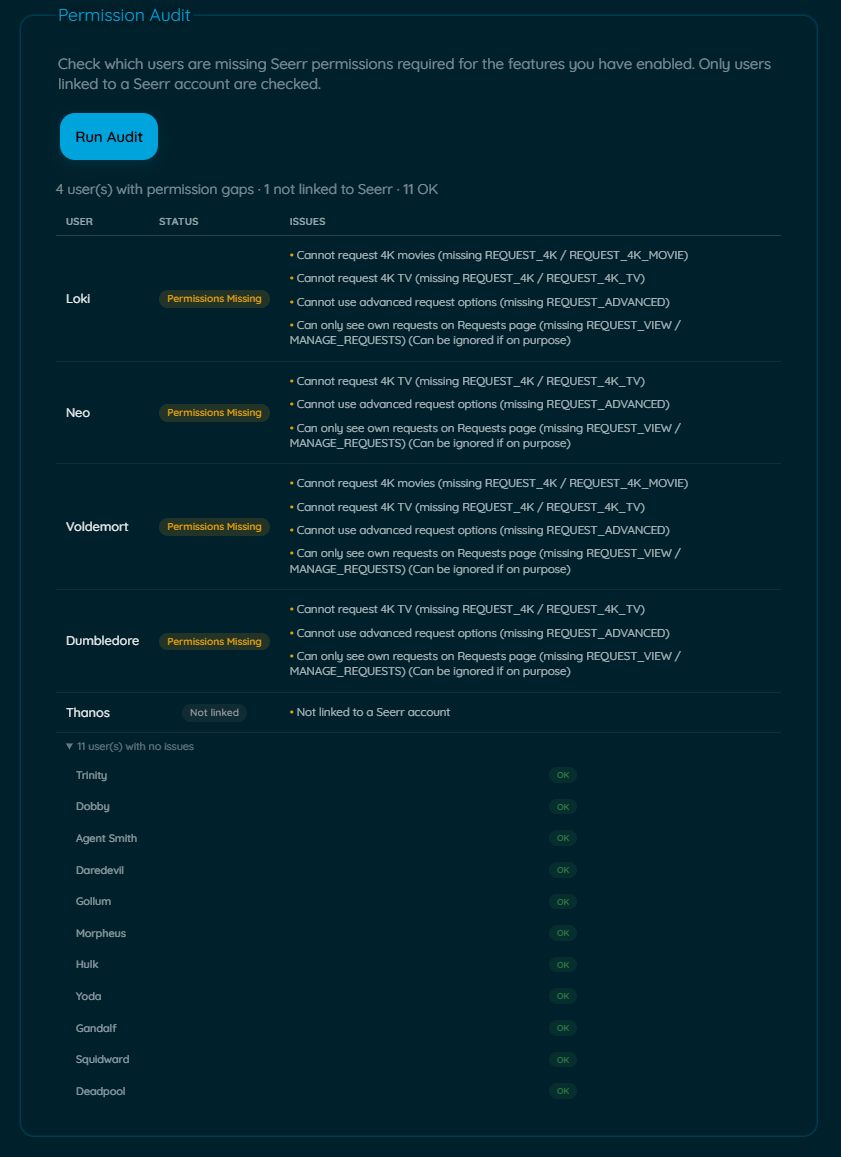Select Daredevil in the no-issues list

coord(100,870)
